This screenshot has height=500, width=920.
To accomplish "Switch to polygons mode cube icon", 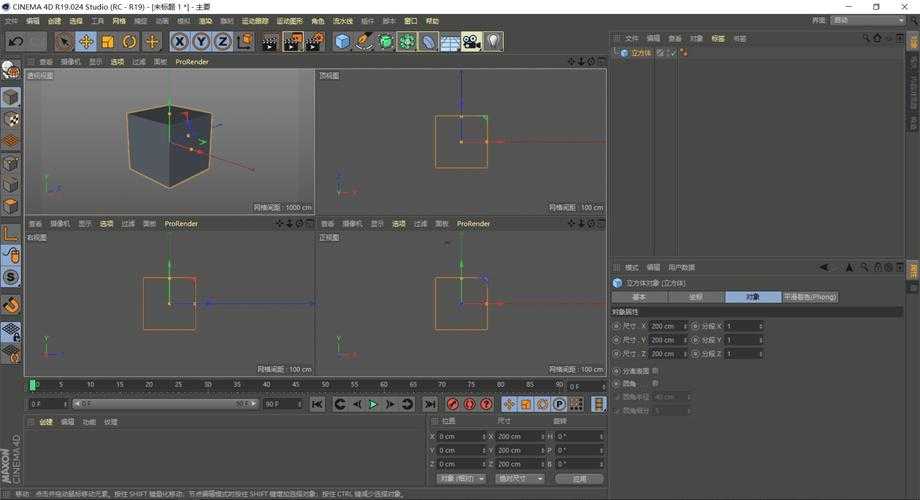I will (x=11, y=206).
